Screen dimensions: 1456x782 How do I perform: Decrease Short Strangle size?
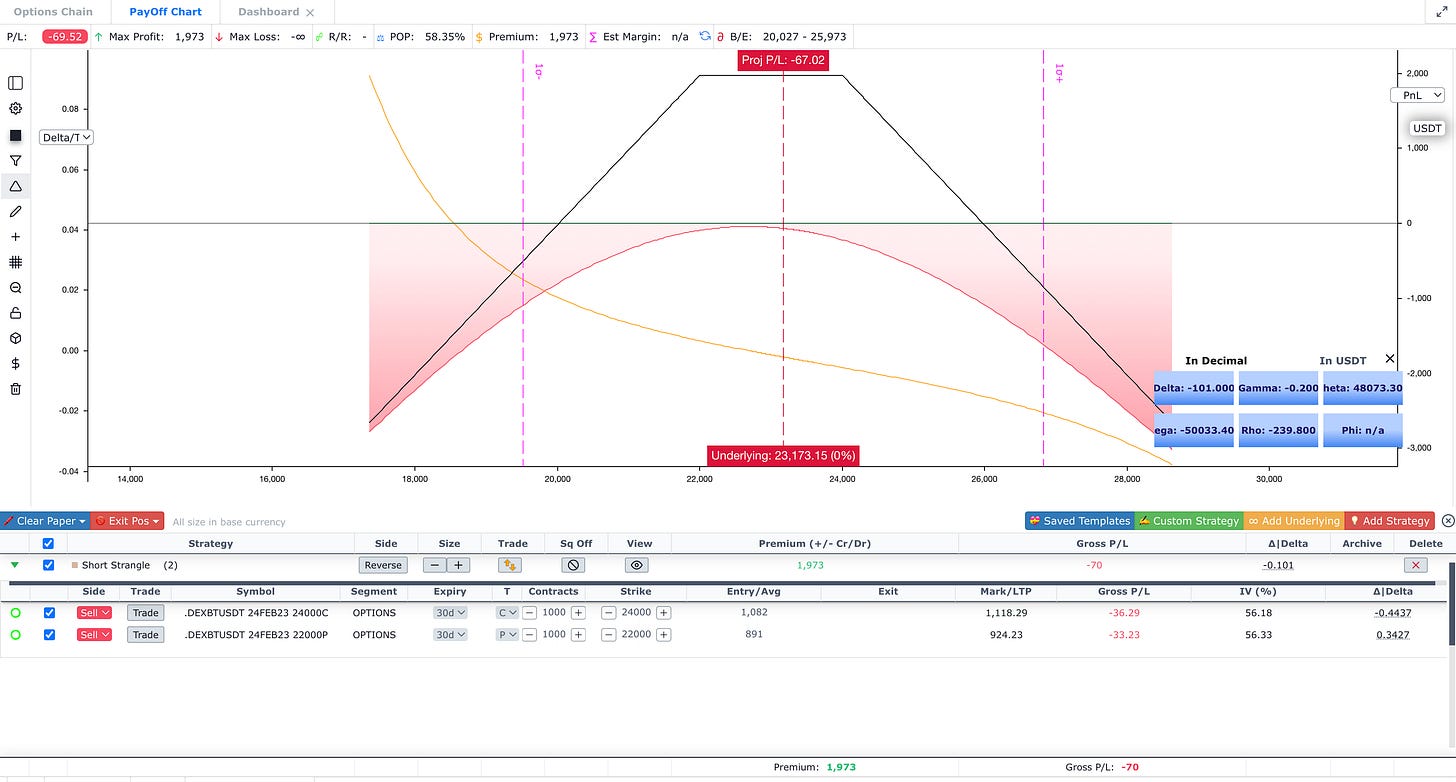click(434, 565)
